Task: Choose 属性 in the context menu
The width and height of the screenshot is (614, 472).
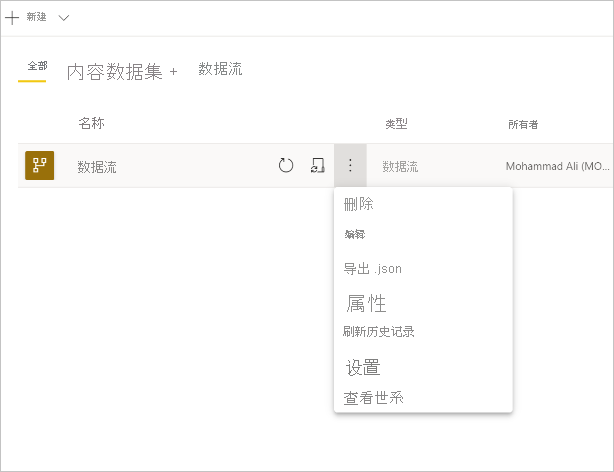Action: [x=366, y=304]
